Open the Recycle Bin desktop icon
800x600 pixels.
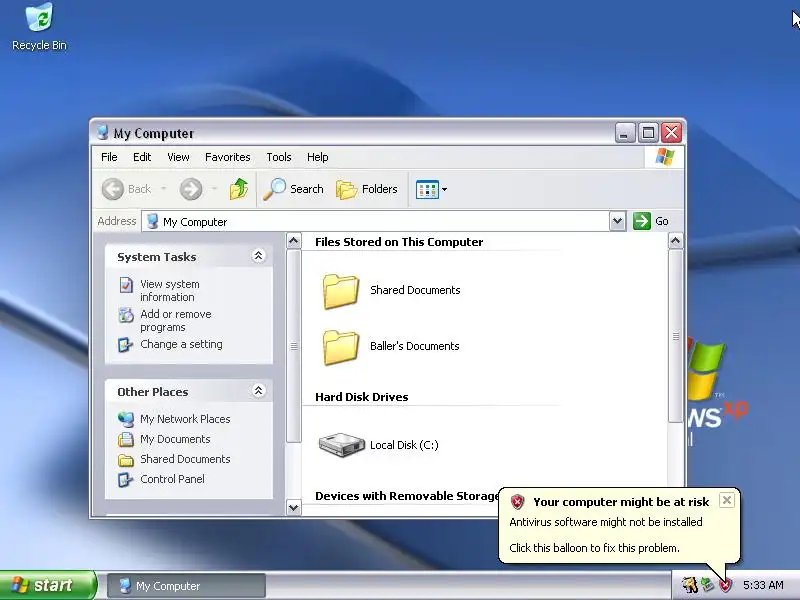pos(39,27)
